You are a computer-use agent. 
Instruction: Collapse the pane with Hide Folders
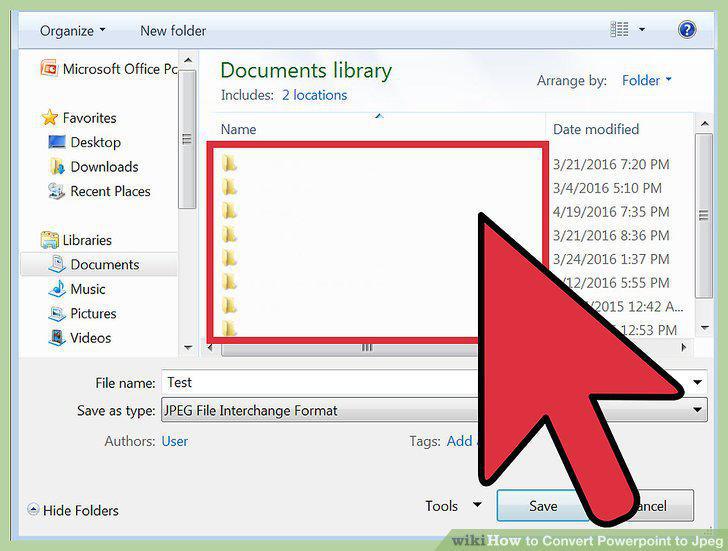click(x=73, y=510)
